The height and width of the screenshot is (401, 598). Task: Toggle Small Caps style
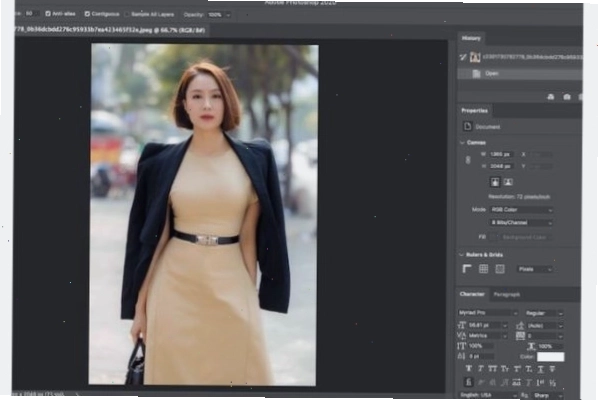505,369
